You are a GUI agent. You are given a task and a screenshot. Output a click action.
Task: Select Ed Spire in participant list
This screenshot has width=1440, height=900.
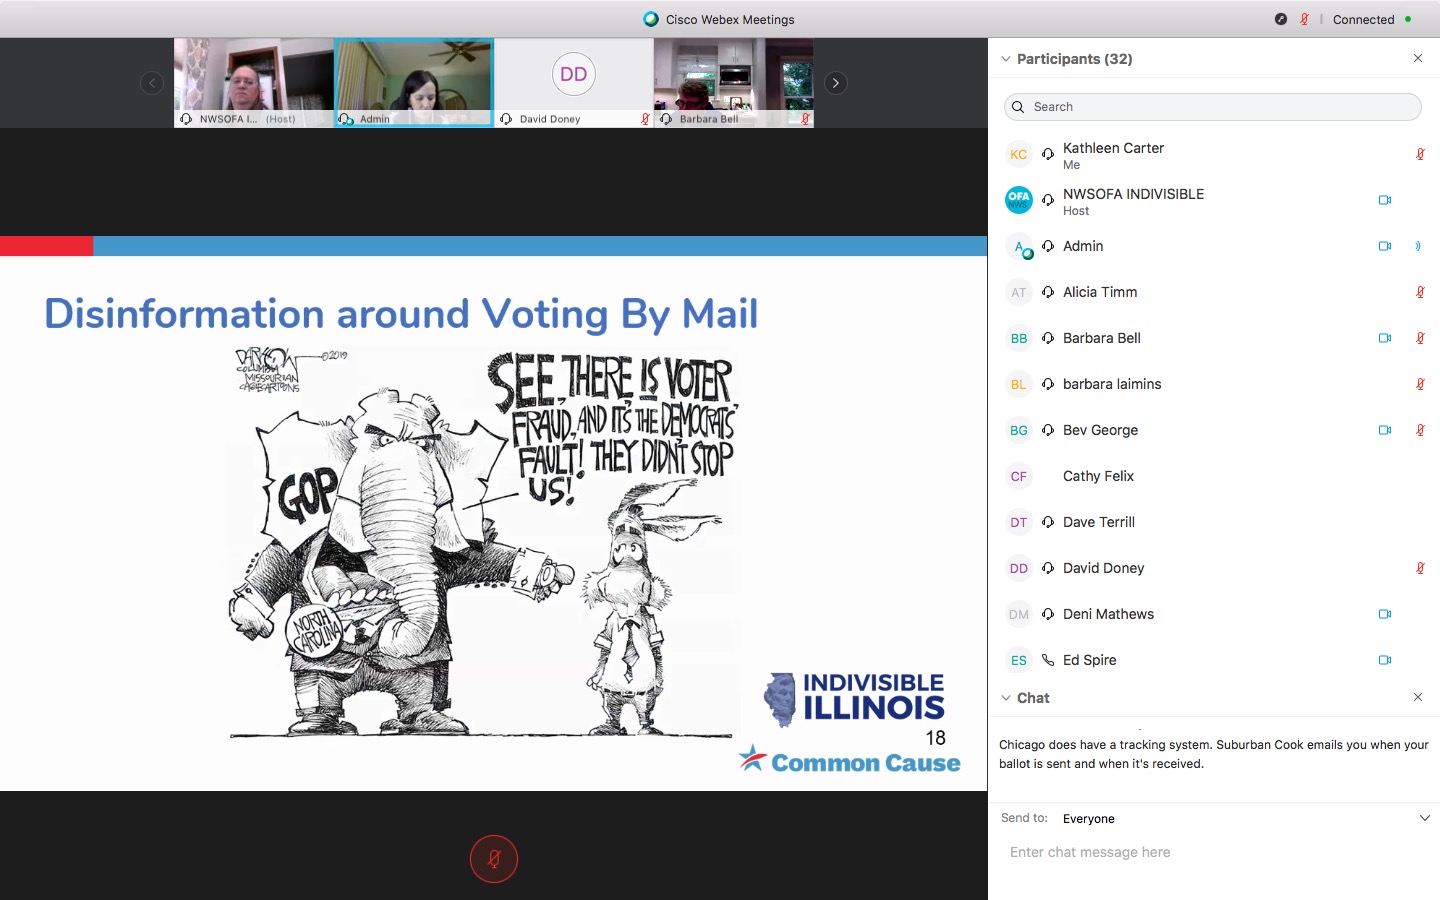[x=1214, y=660]
